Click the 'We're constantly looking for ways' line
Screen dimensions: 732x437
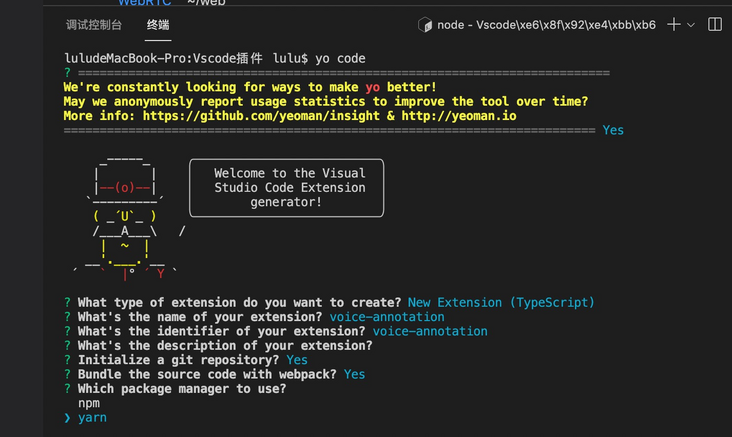click(x=250, y=87)
